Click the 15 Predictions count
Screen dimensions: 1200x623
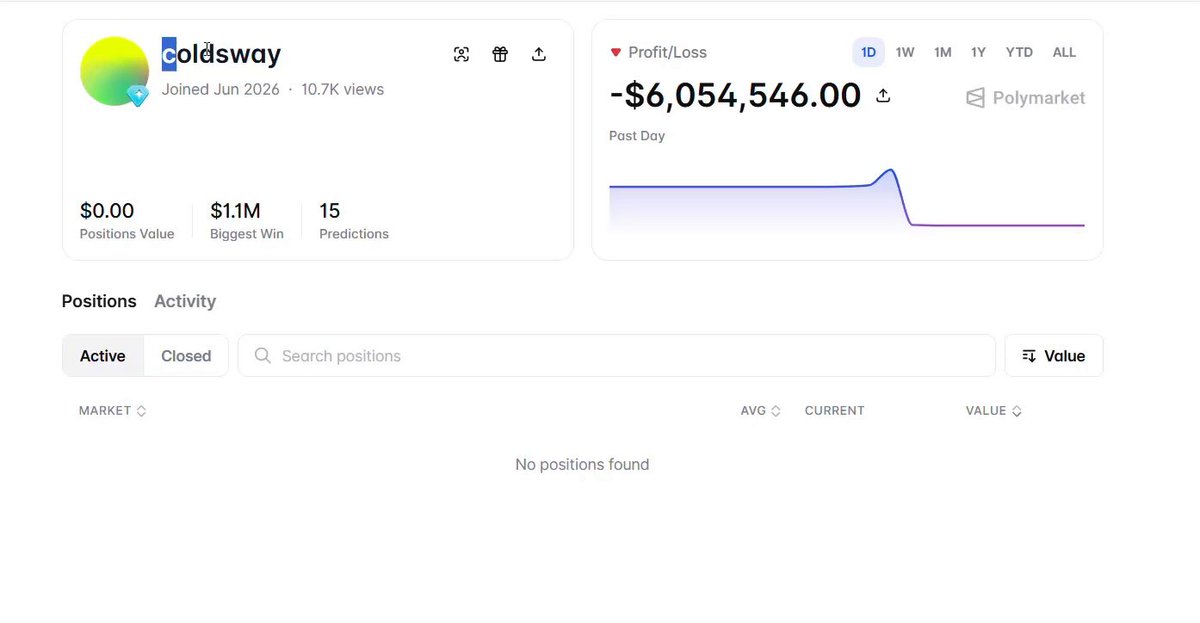330,211
